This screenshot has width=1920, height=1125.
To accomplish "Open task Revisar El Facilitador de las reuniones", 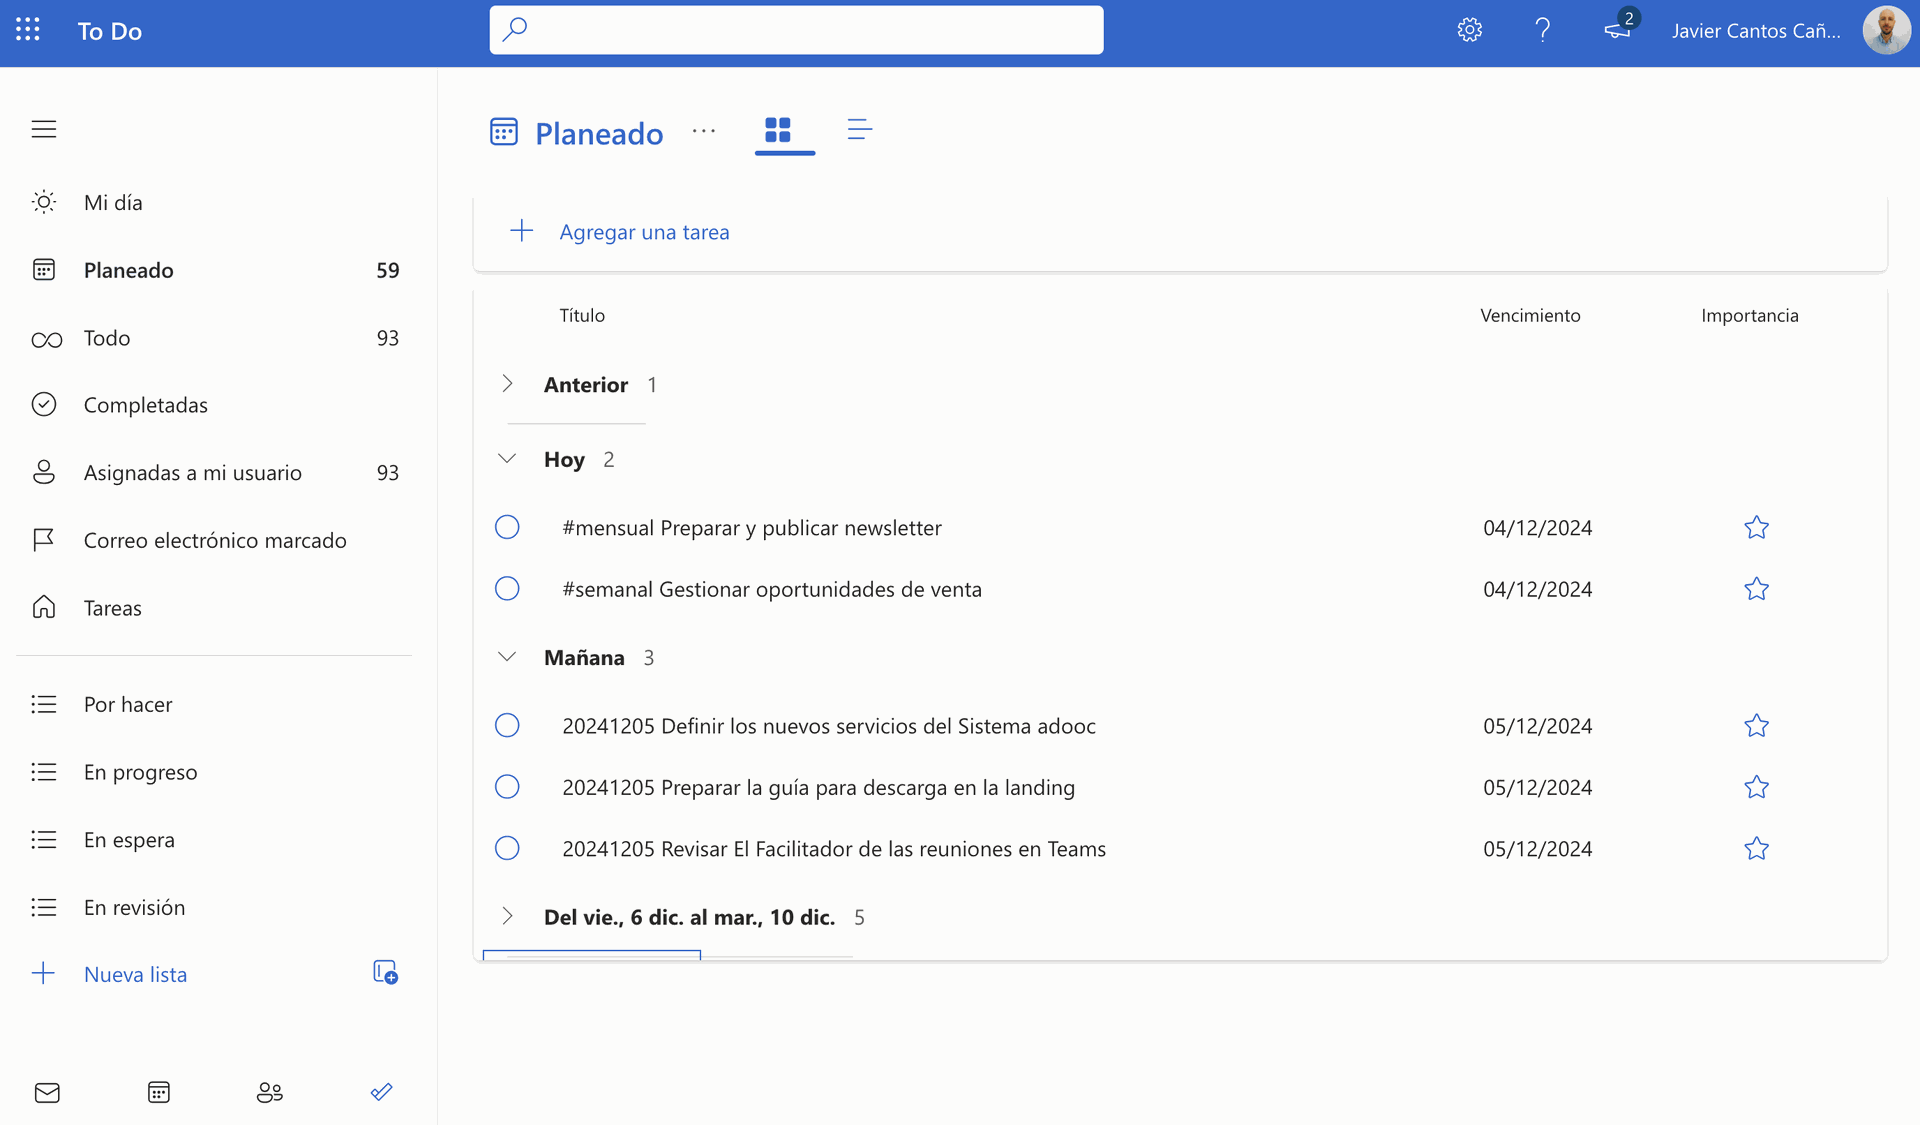I will (x=834, y=849).
